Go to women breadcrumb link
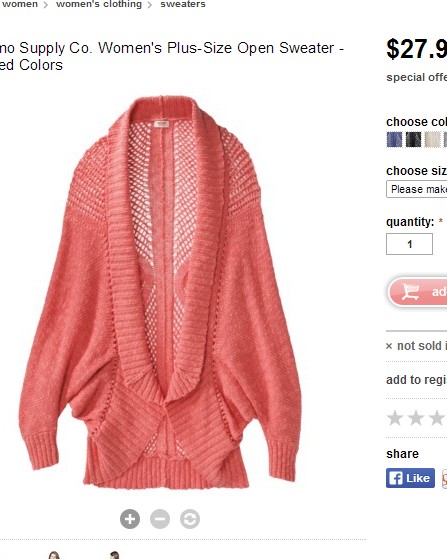 (x=20, y=4)
